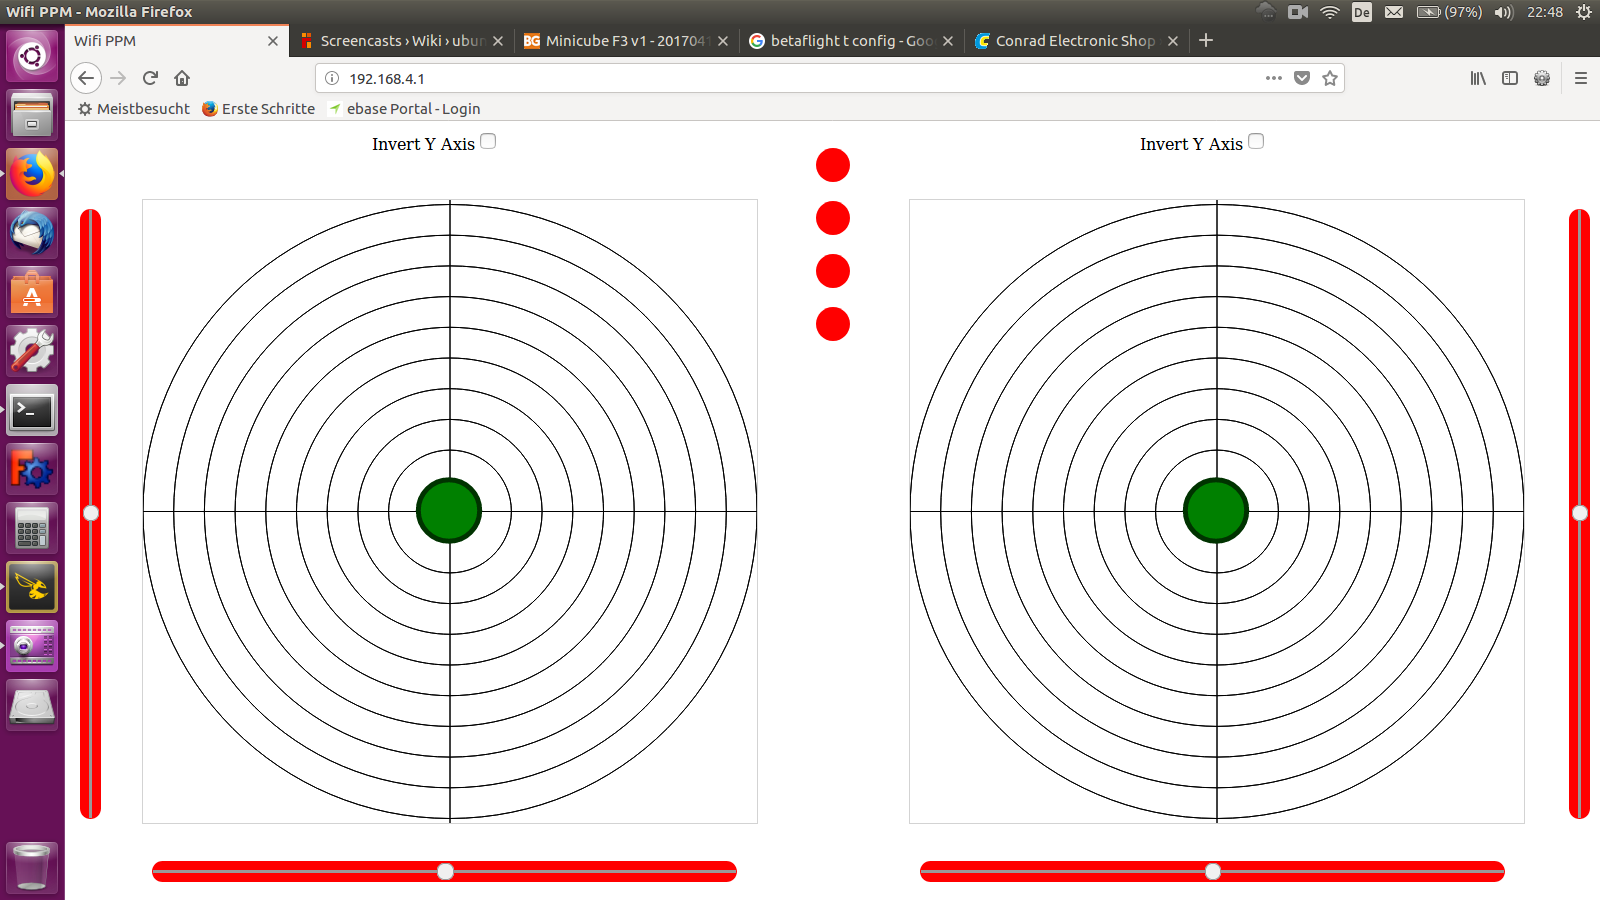Switch to the Screencasts Wiki tab
This screenshot has width=1600, height=900.
pyautogui.click(x=402, y=41)
